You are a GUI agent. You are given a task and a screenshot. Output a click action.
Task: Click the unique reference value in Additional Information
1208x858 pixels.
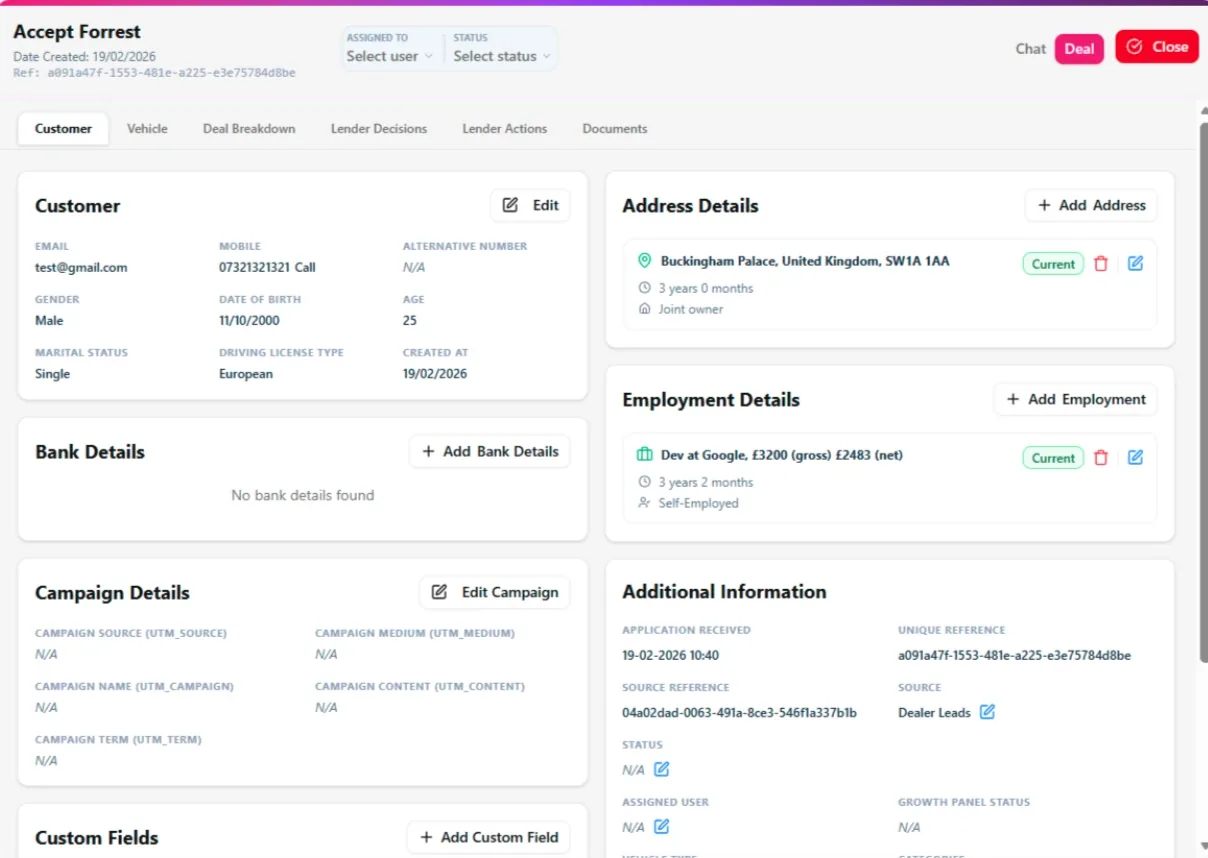point(1014,656)
